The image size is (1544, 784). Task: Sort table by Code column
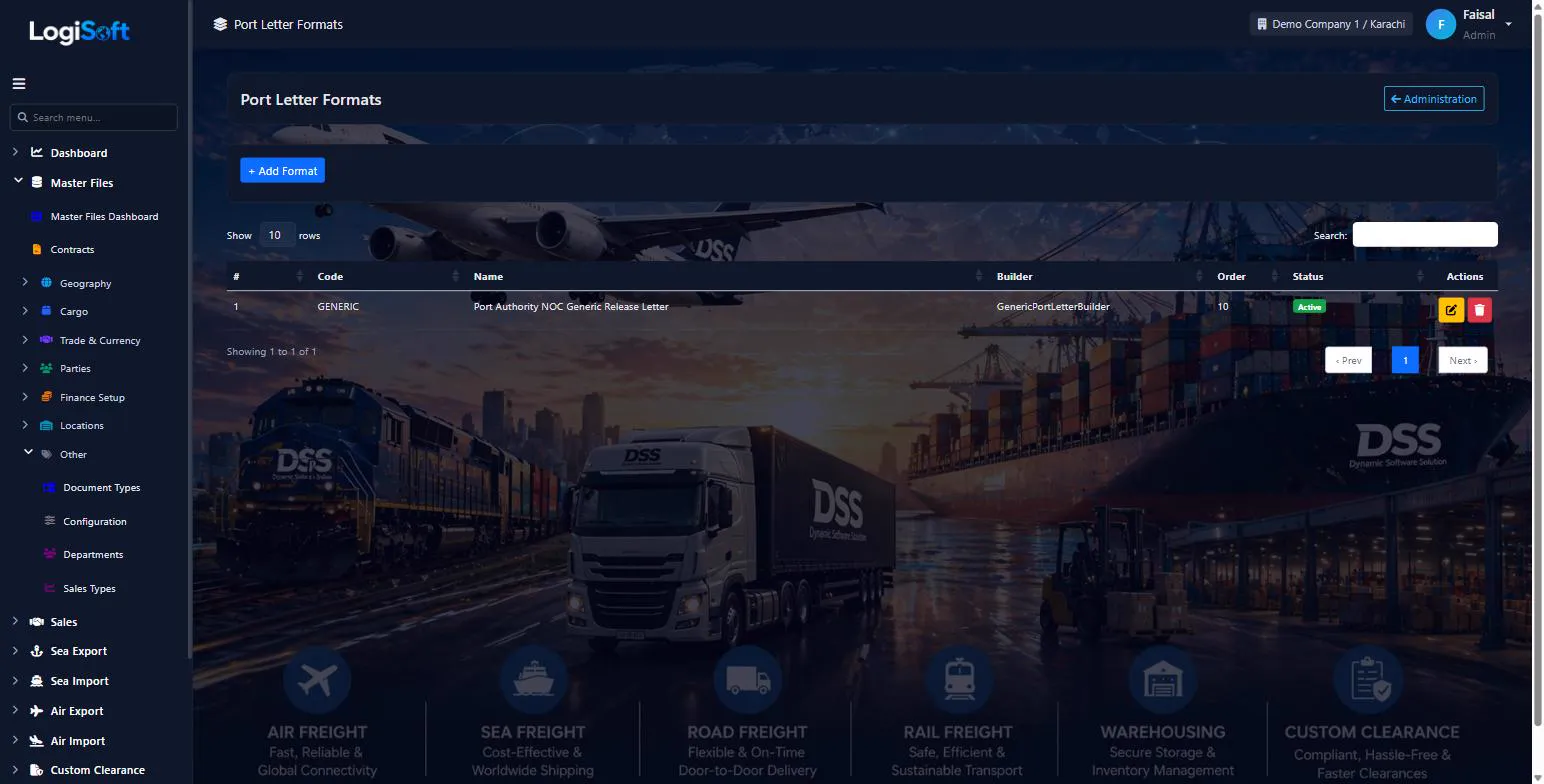pos(386,276)
